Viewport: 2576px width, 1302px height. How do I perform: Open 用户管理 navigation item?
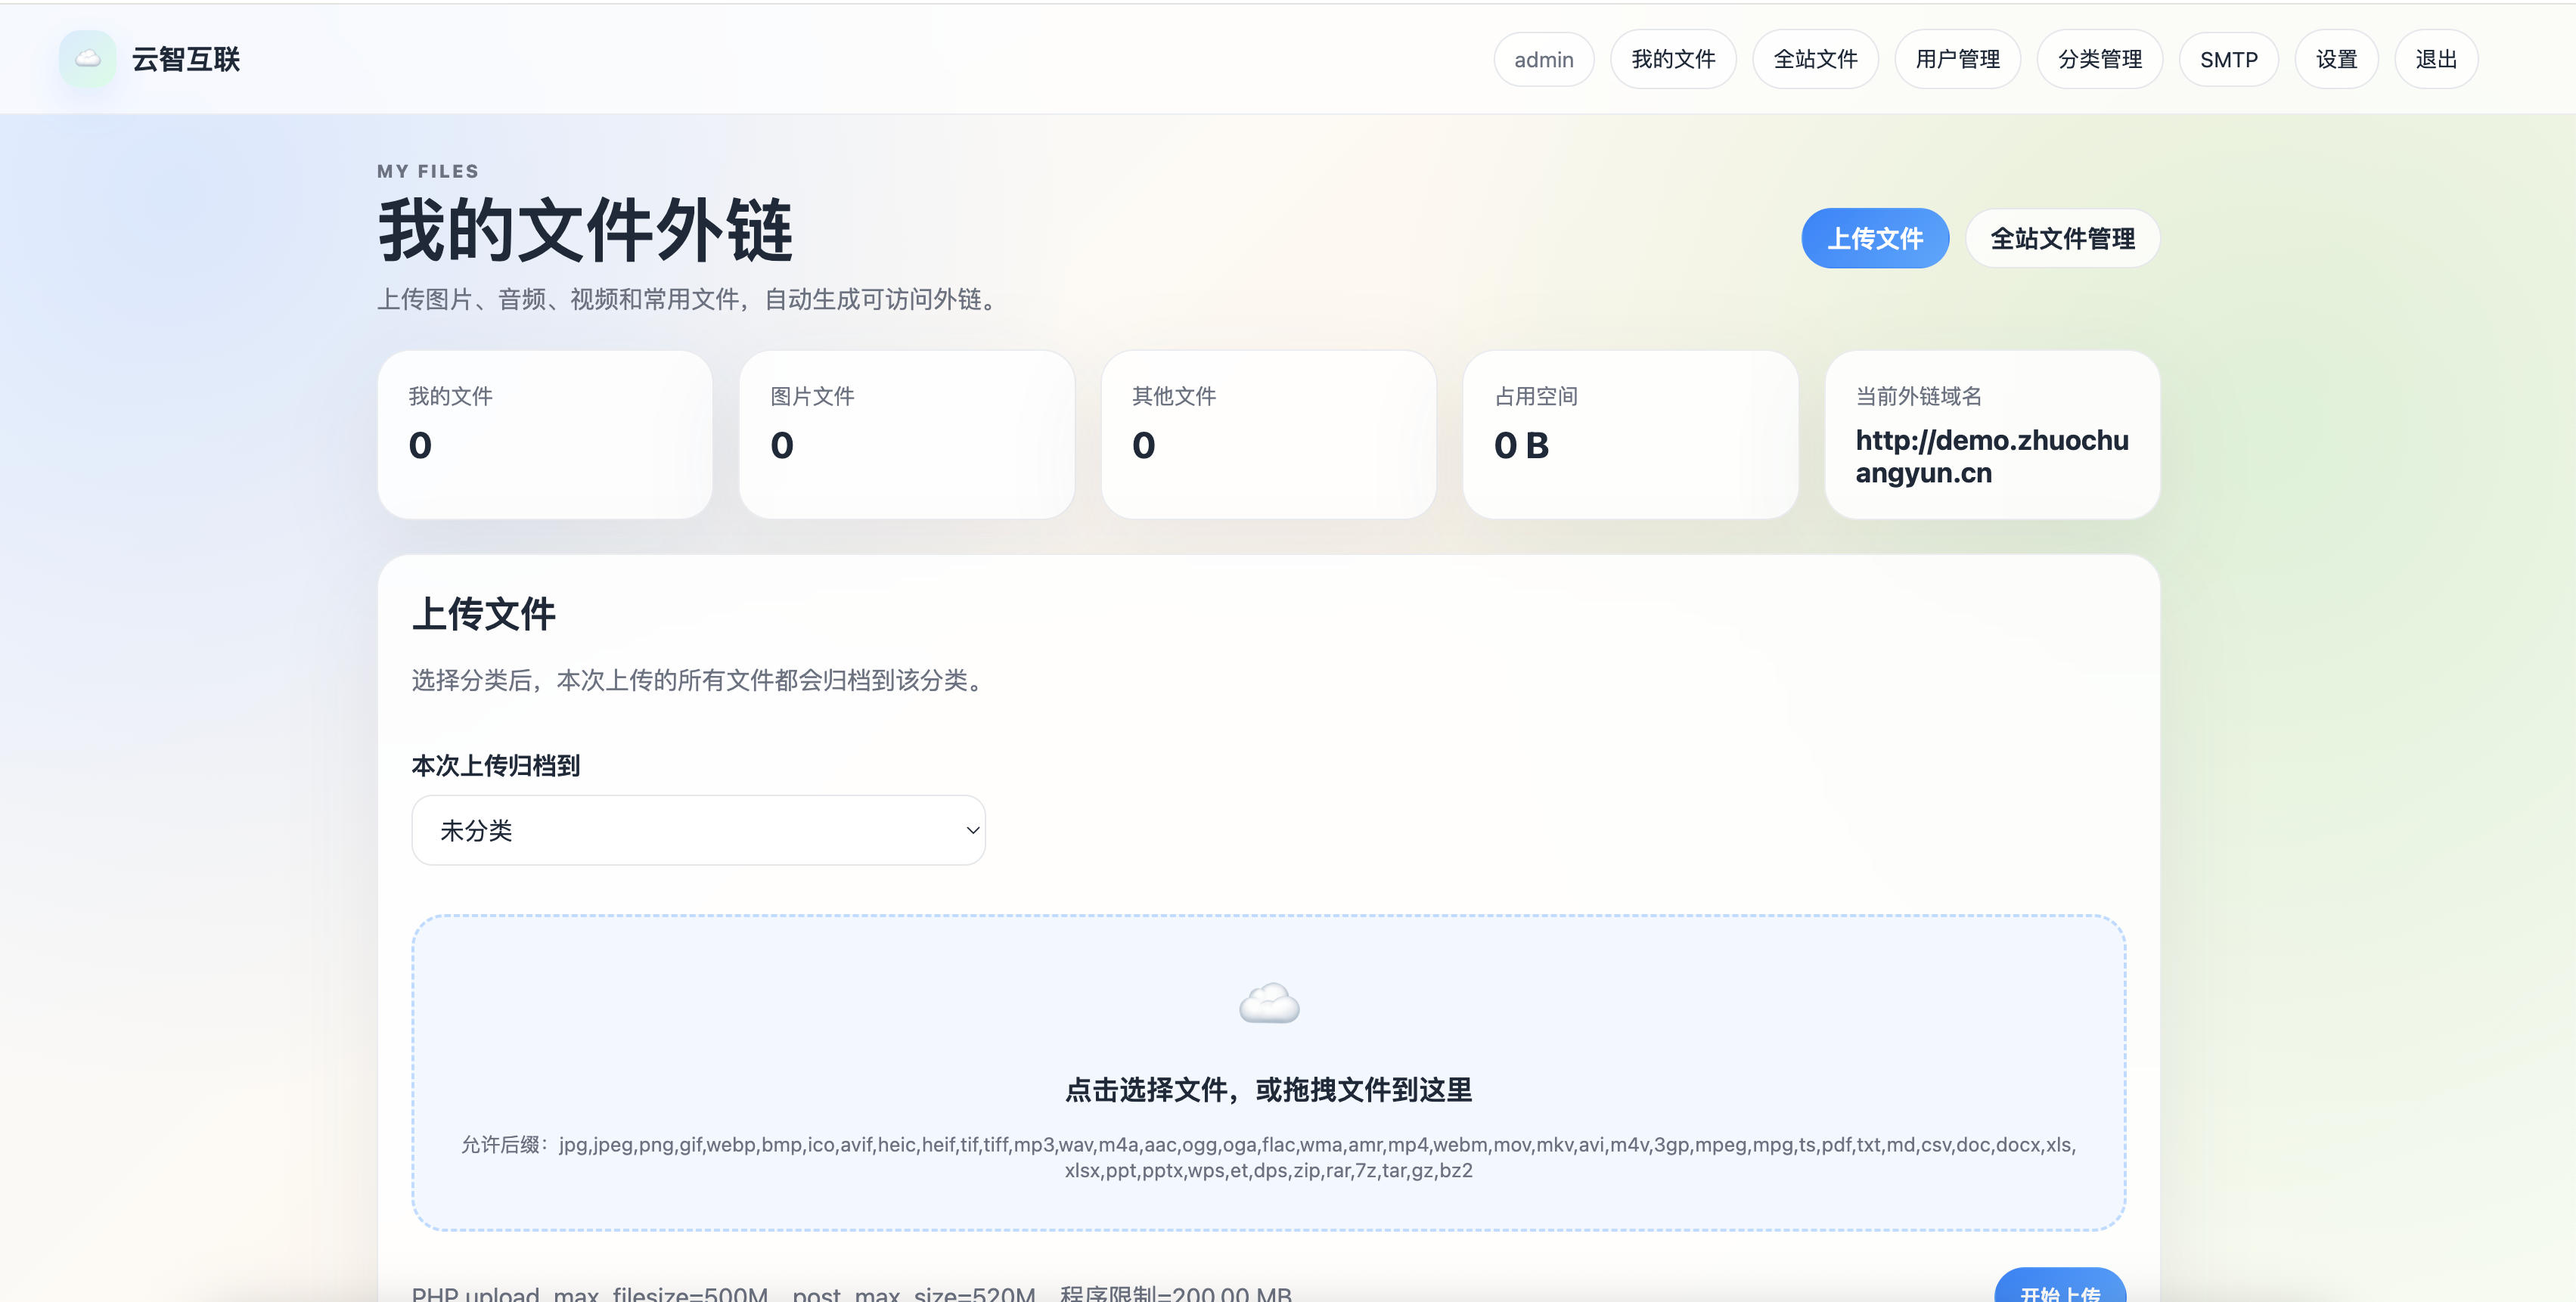1957,59
